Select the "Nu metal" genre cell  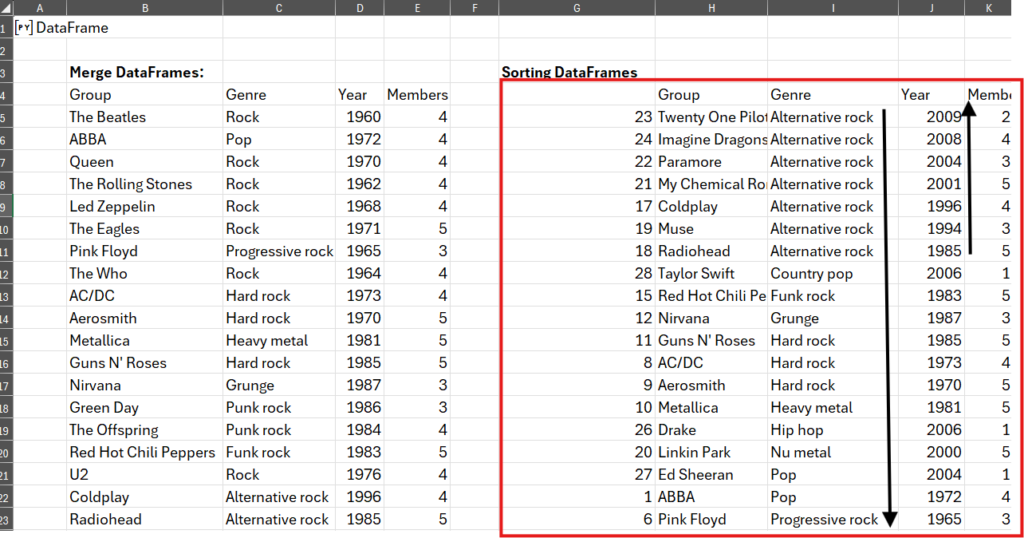point(833,452)
